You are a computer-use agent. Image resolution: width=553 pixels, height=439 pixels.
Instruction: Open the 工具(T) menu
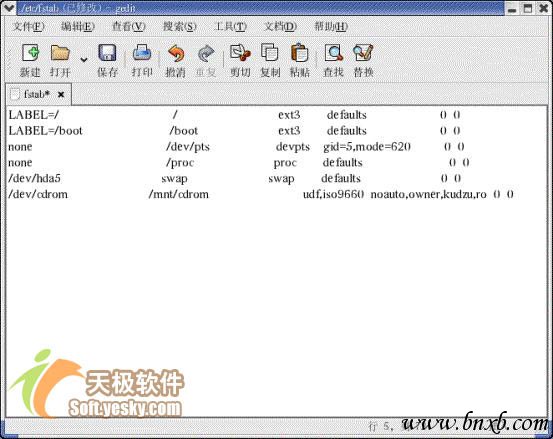230,26
